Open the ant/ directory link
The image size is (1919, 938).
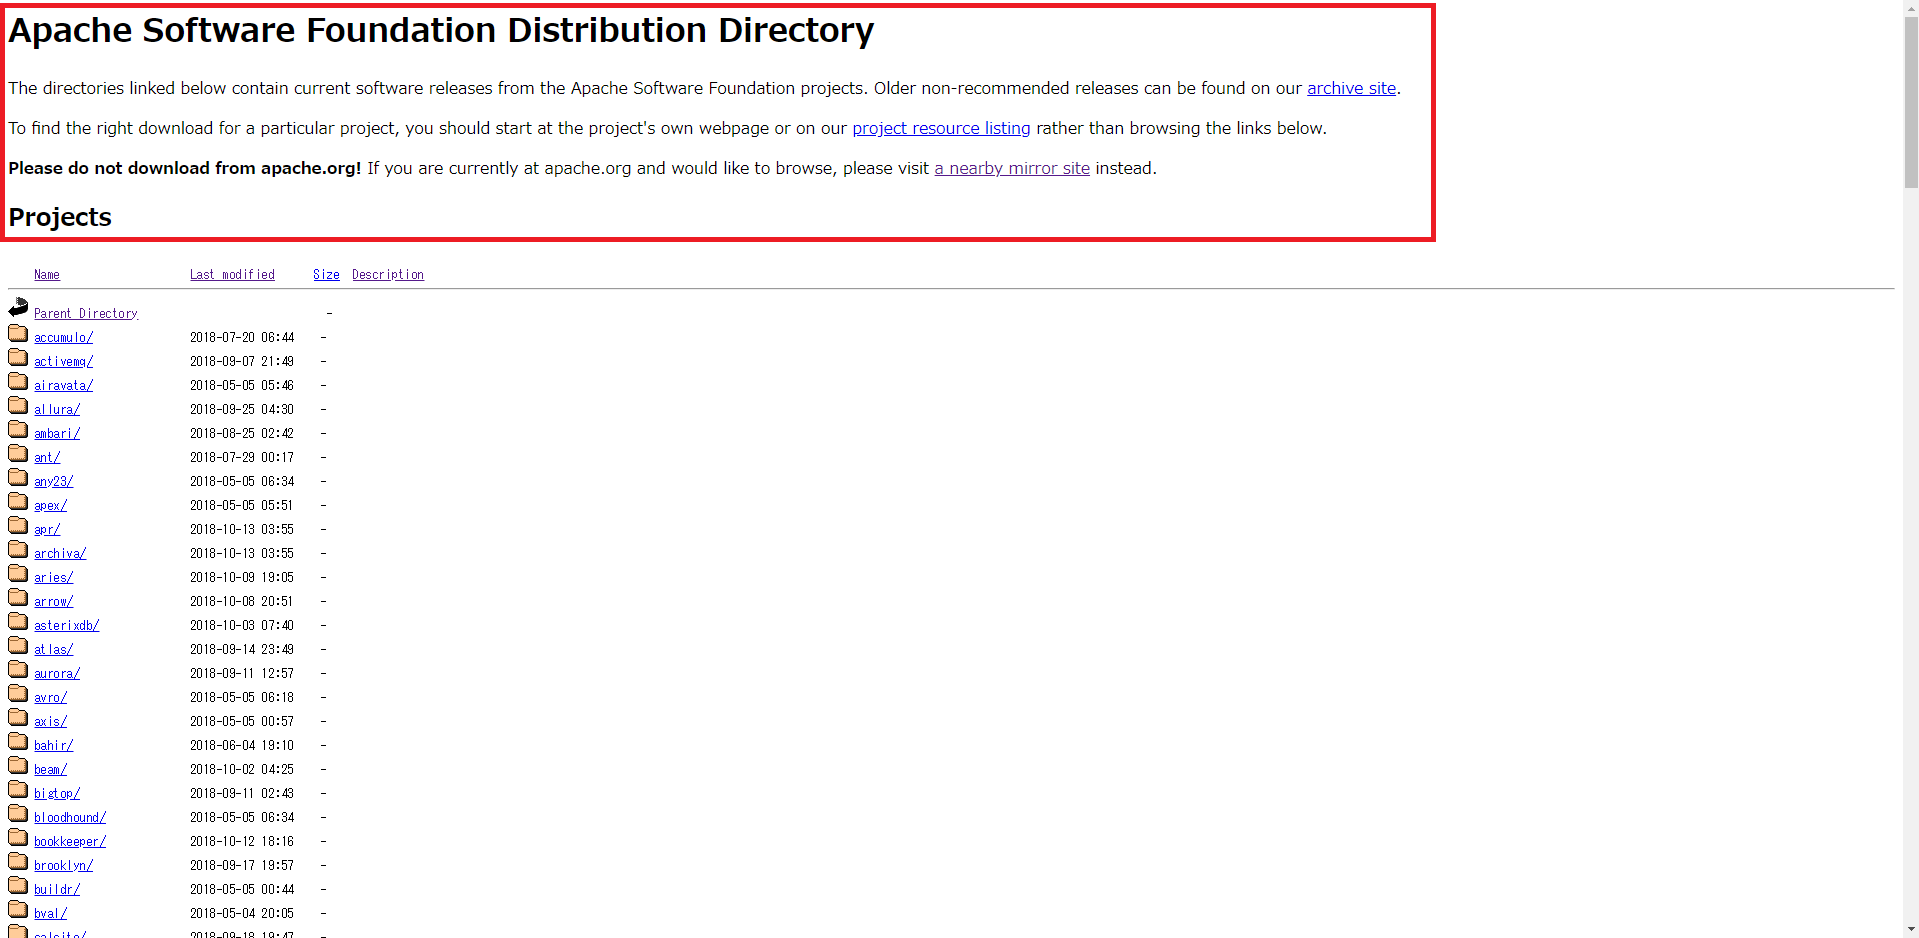click(47, 458)
